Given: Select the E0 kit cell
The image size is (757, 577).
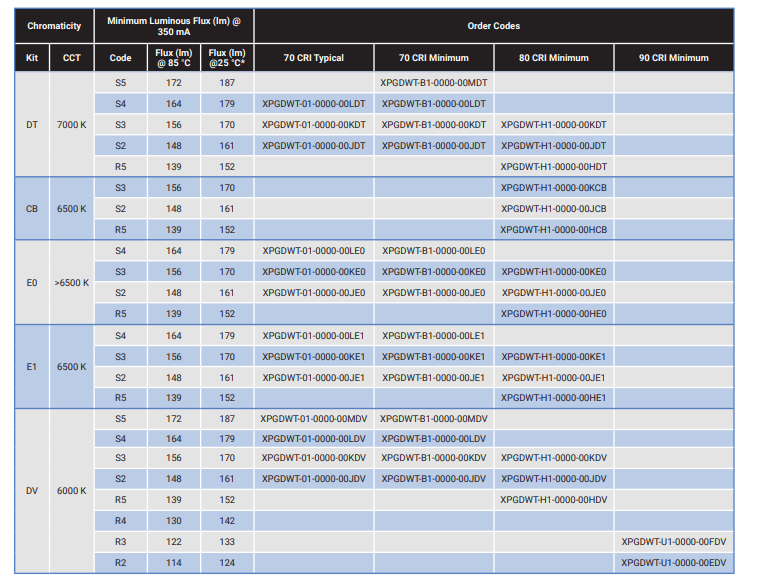Looking at the screenshot, I should pyautogui.click(x=32, y=282).
